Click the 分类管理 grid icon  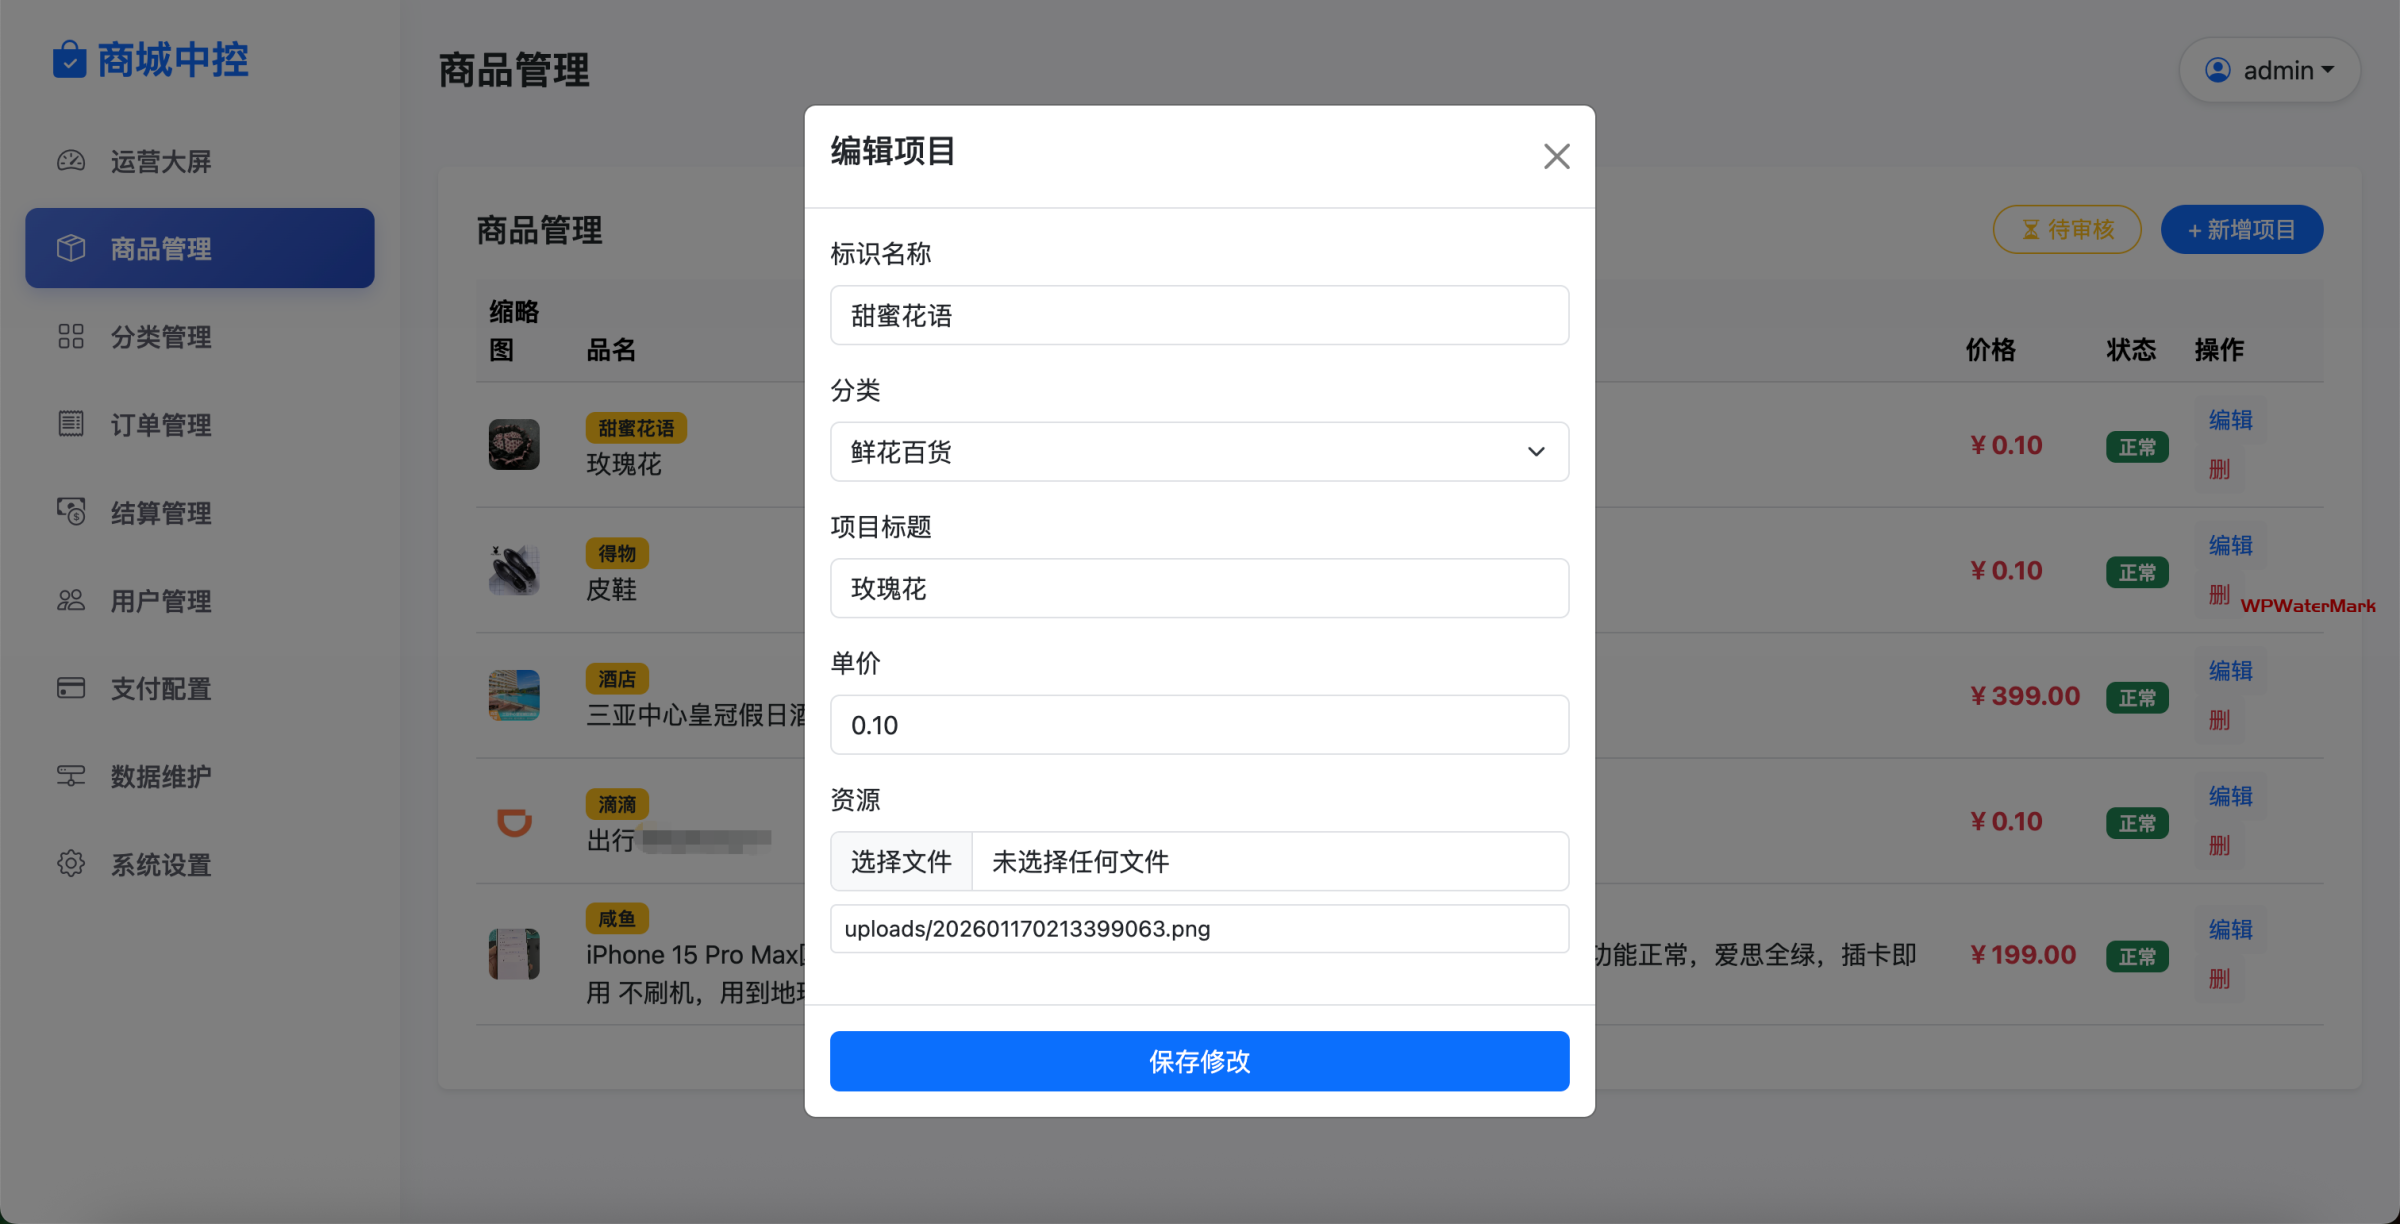(71, 336)
